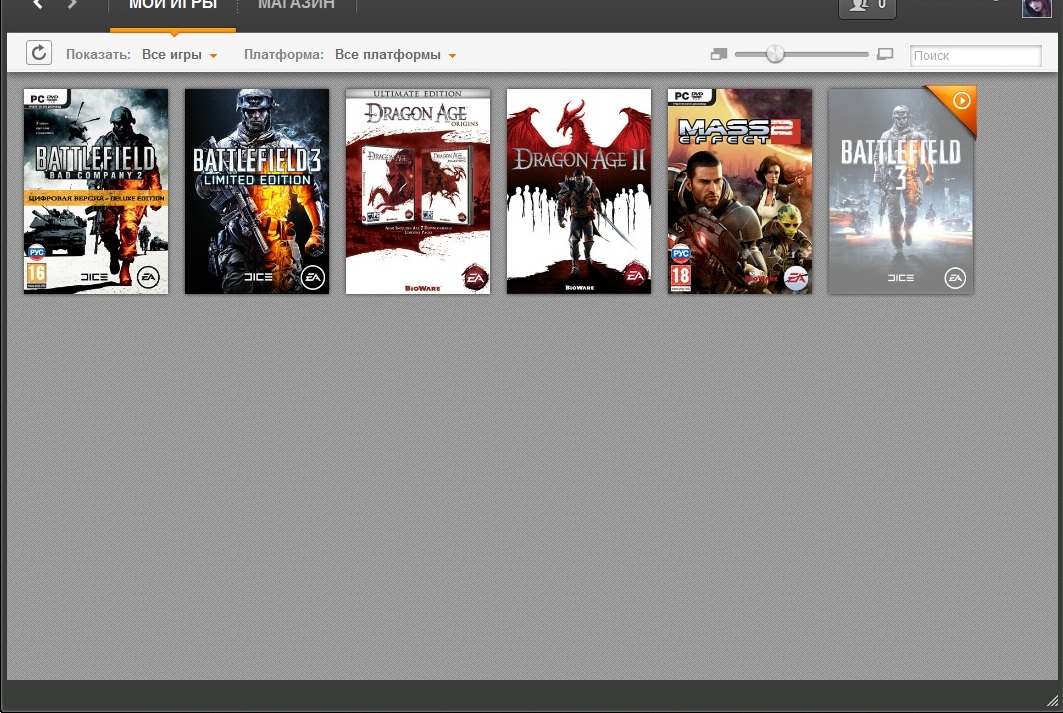Switch to the МОИ ИГРЫ tab
The image size is (1063, 713).
[173, 5]
